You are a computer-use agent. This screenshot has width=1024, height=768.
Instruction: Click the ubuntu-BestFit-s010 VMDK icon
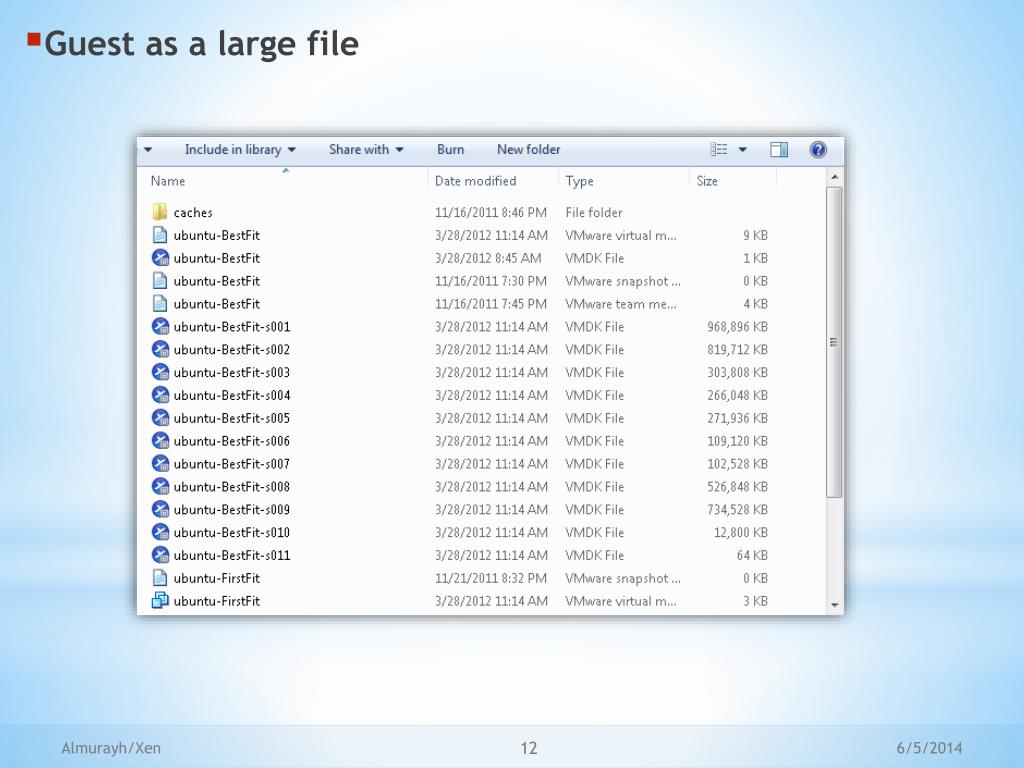point(160,532)
